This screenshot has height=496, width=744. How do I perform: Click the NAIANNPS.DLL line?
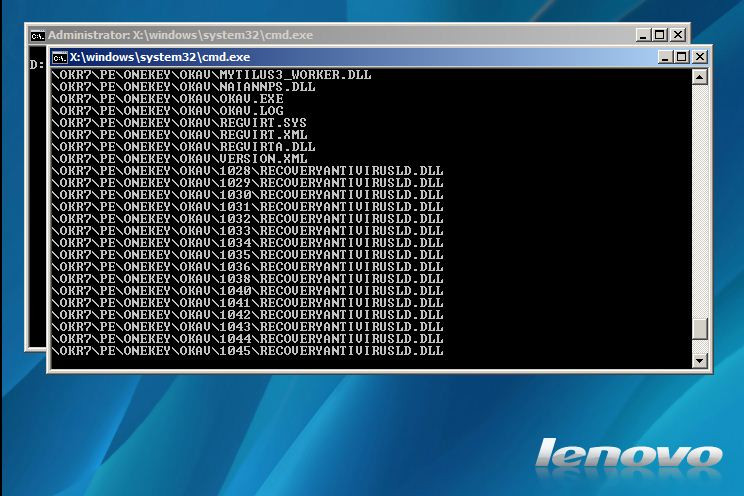point(184,87)
